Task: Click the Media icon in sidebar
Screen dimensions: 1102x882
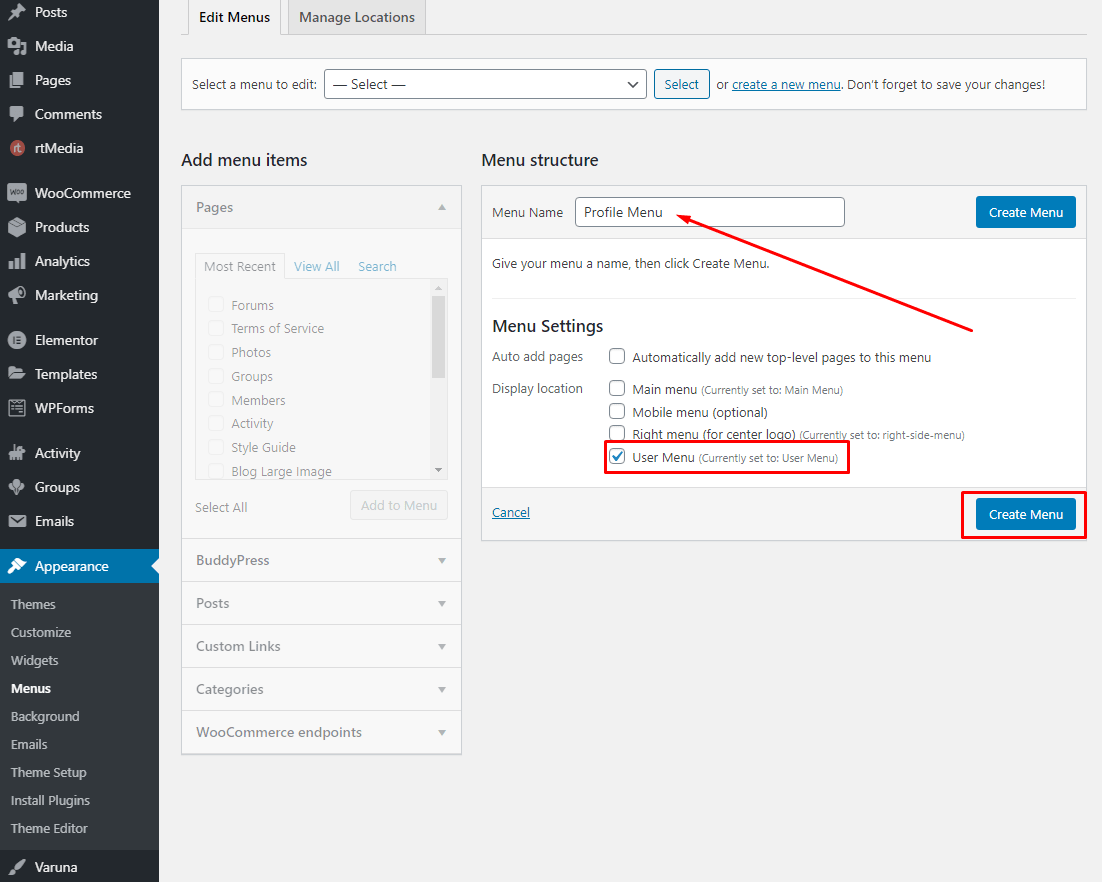Action: (17, 46)
